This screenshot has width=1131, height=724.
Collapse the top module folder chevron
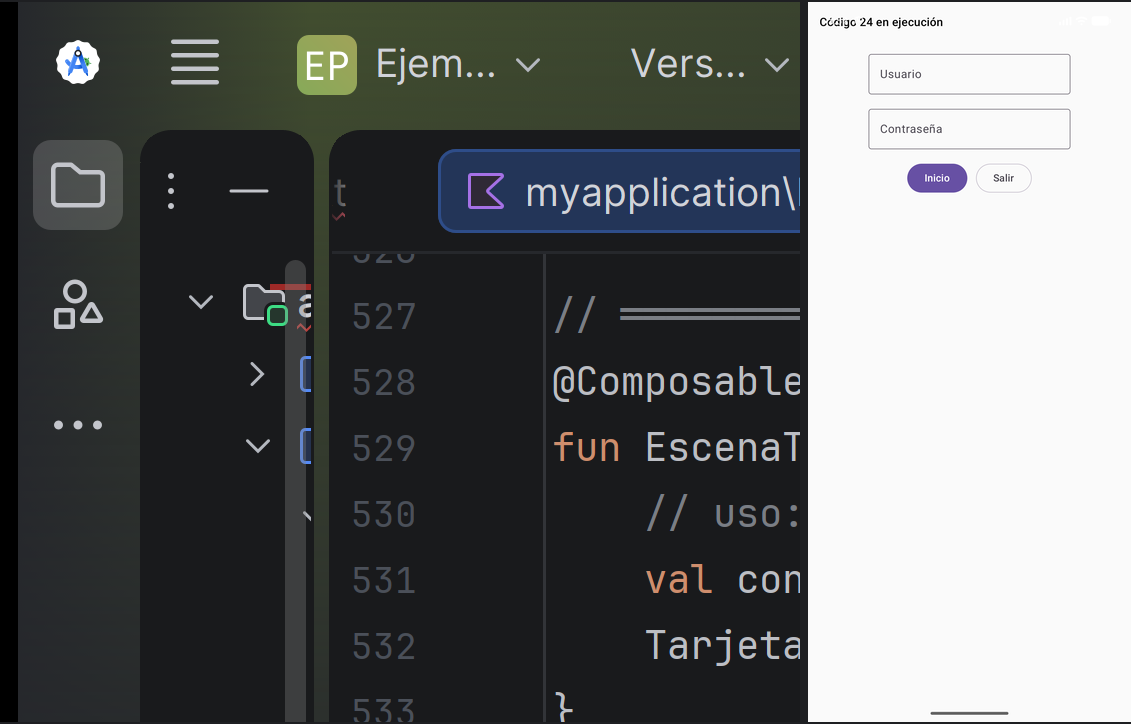pyautogui.click(x=201, y=301)
